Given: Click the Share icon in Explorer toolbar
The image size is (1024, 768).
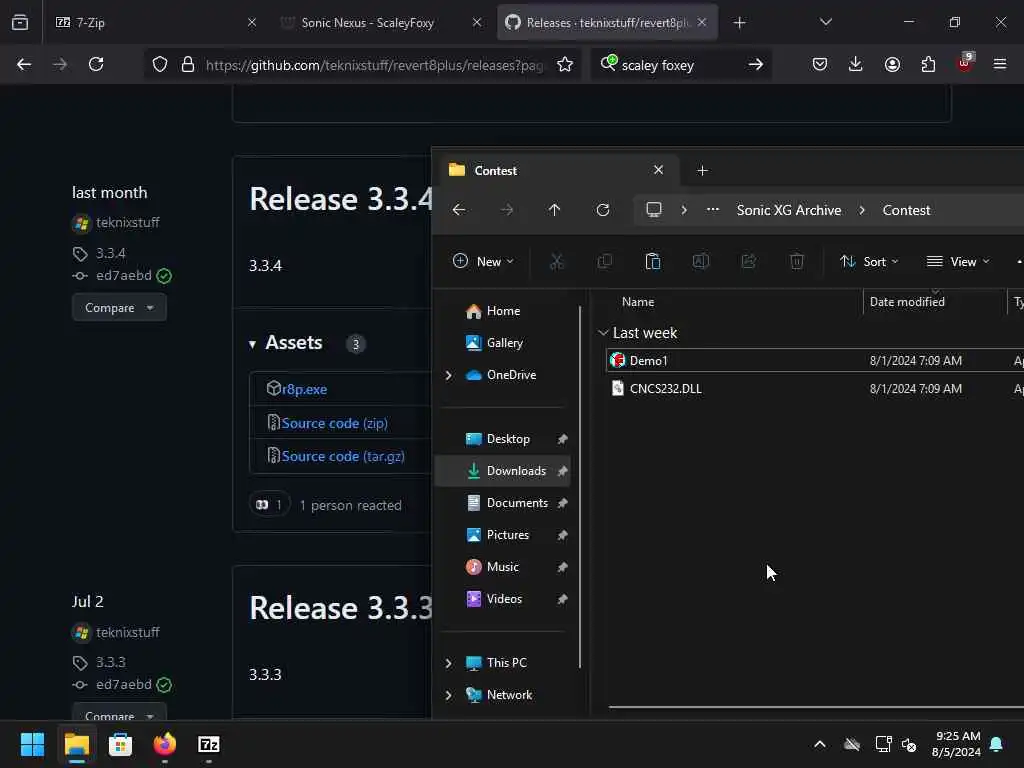Looking at the screenshot, I should [x=748, y=262].
